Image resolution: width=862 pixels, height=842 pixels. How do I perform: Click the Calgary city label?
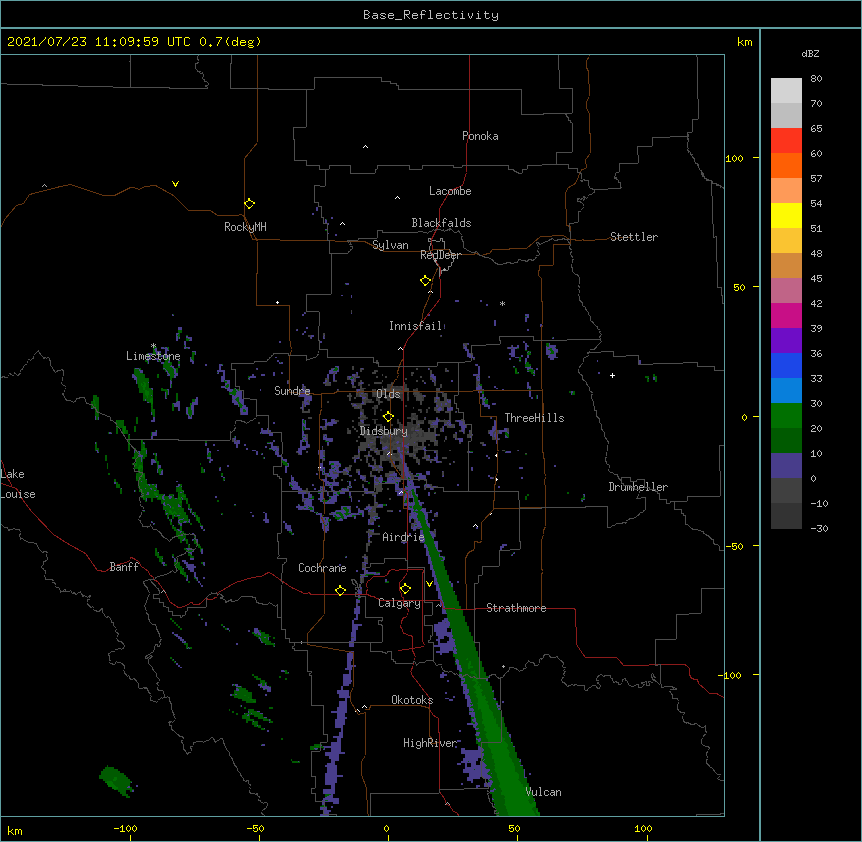coord(399,603)
